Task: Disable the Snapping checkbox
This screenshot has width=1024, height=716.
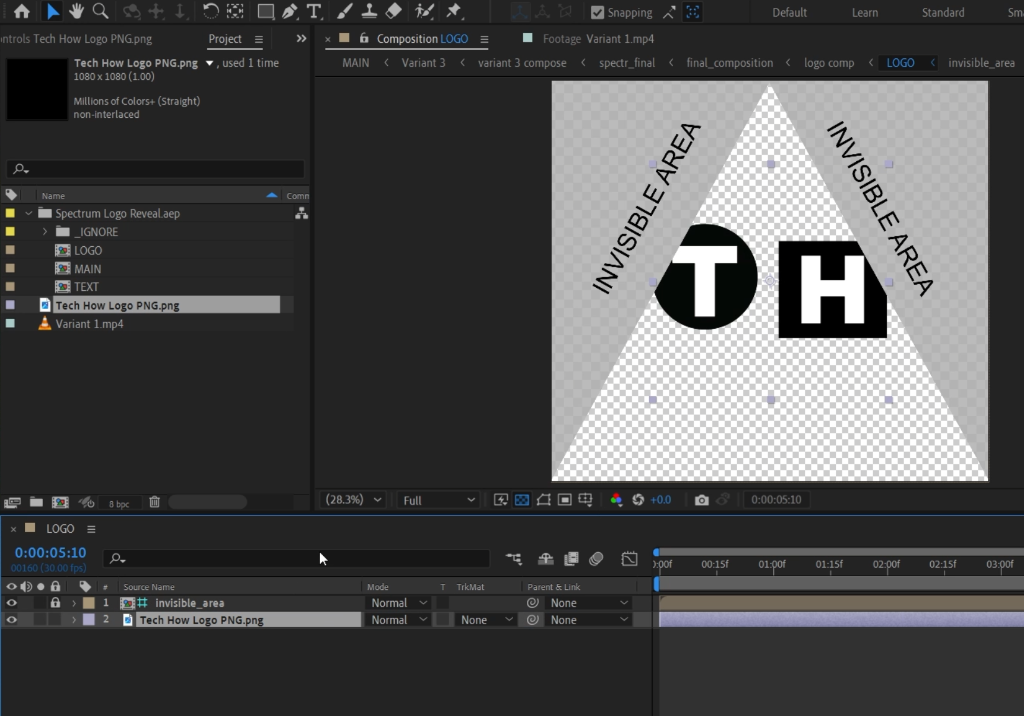Action: pyautogui.click(x=598, y=13)
